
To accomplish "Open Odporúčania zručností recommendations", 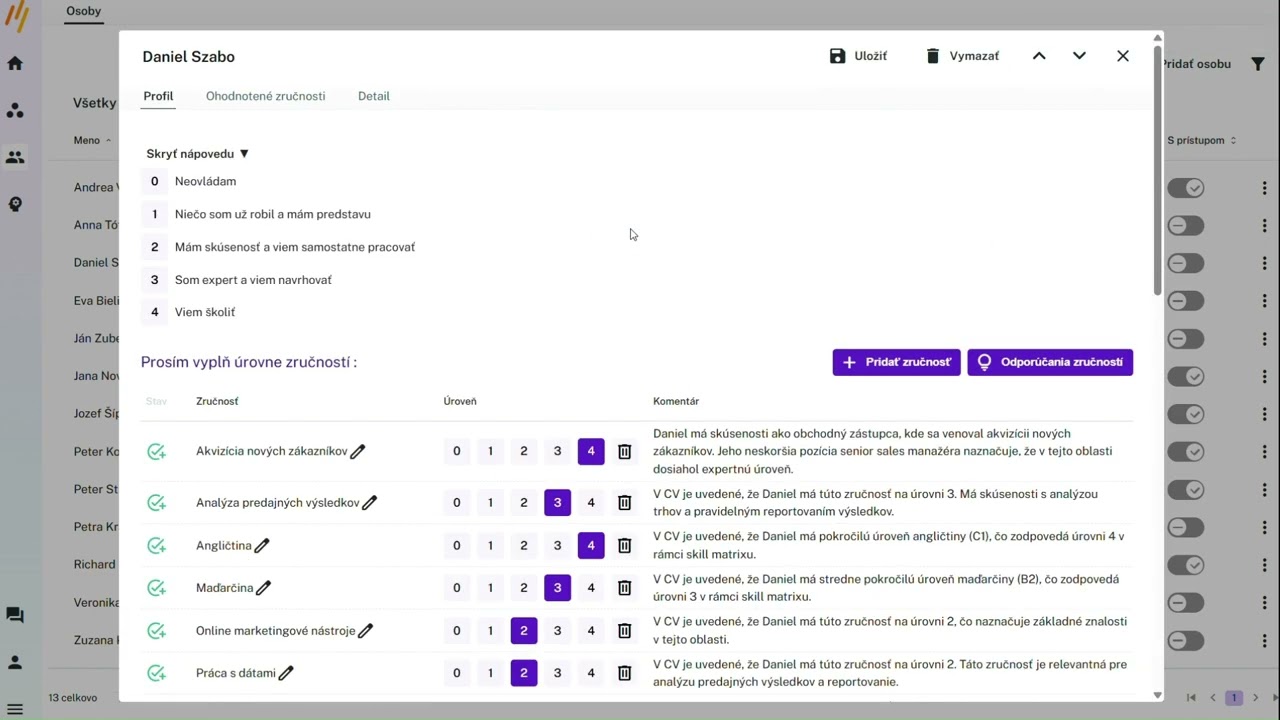I will pos(1050,362).
